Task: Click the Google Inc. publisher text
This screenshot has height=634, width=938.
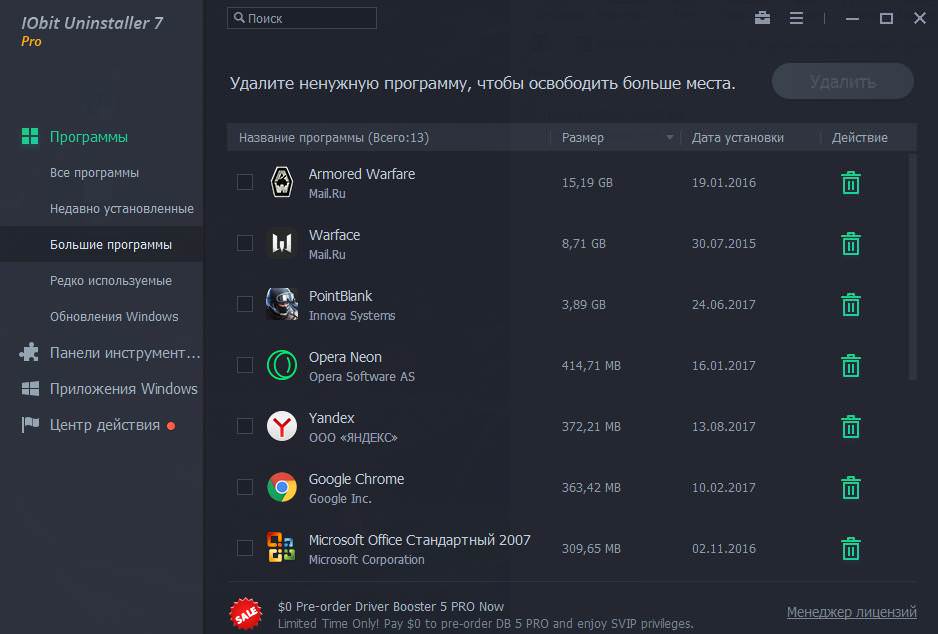Action: pos(340,498)
